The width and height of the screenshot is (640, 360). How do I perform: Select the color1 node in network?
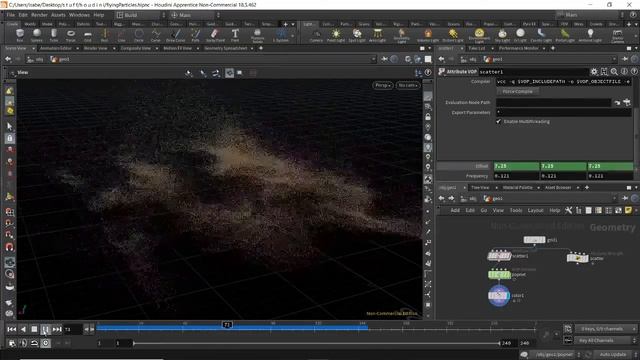[x=499, y=296]
